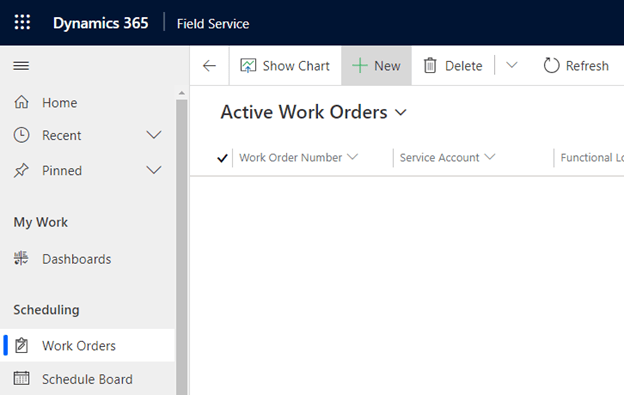Open the app launcher waffle grid
The image size is (624, 395).
point(22,22)
